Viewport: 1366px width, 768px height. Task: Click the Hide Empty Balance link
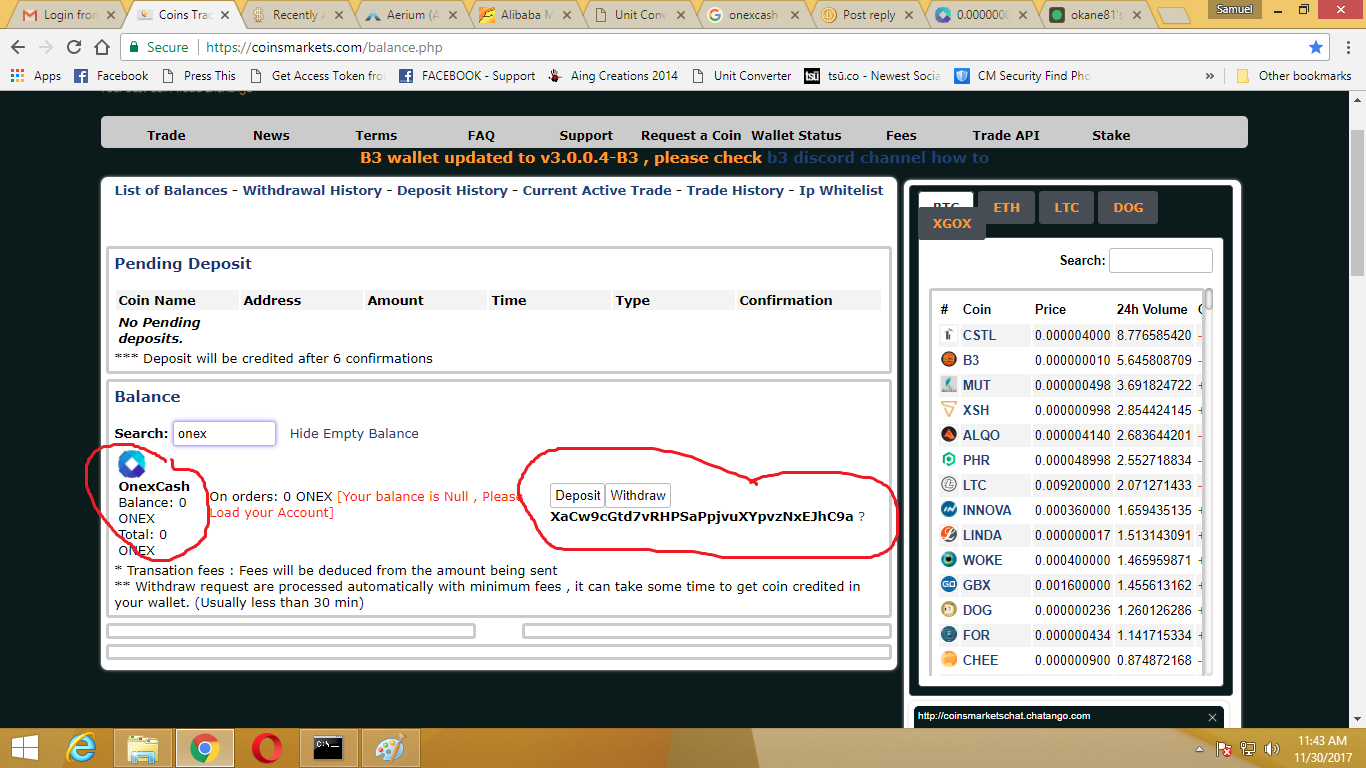[x=354, y=433]
